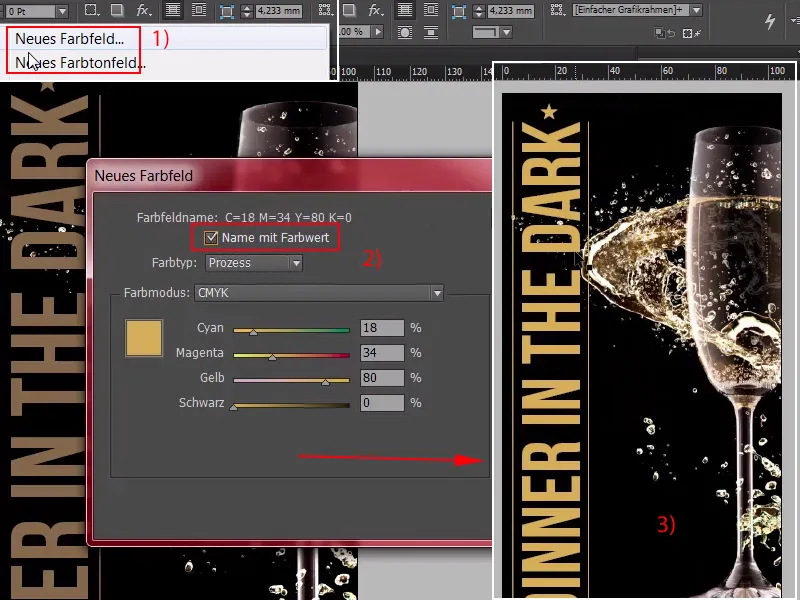Screen dimensions: 800x600
Task: Click the Cyan value field showing 18
Action: point(382,328)
